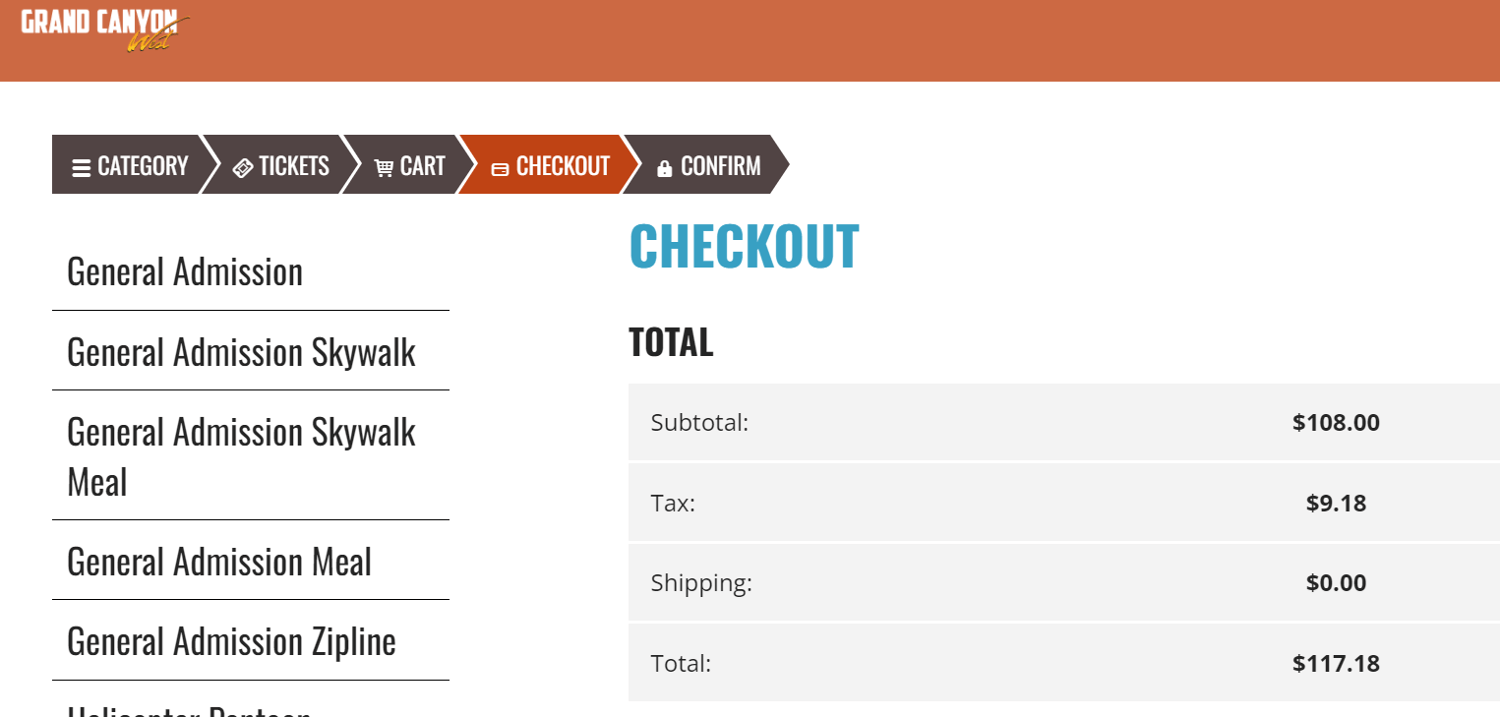The width and height of the screenshot is (1500, 717).
Task: Click the ticket icon in the Tickets step
Action: tap(243, 166)
